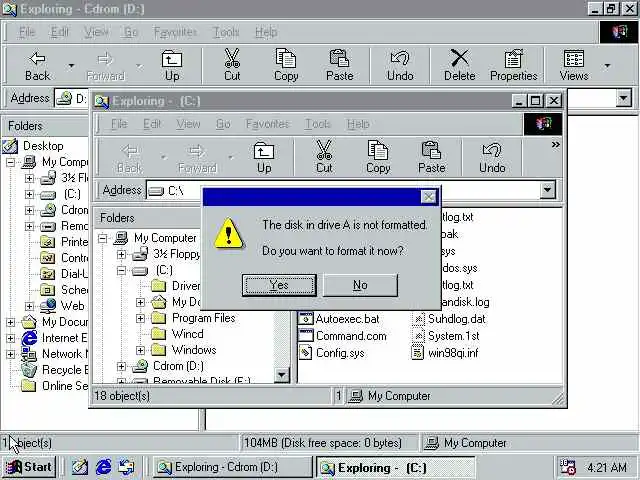Open Help menu in the C: window

358,124
